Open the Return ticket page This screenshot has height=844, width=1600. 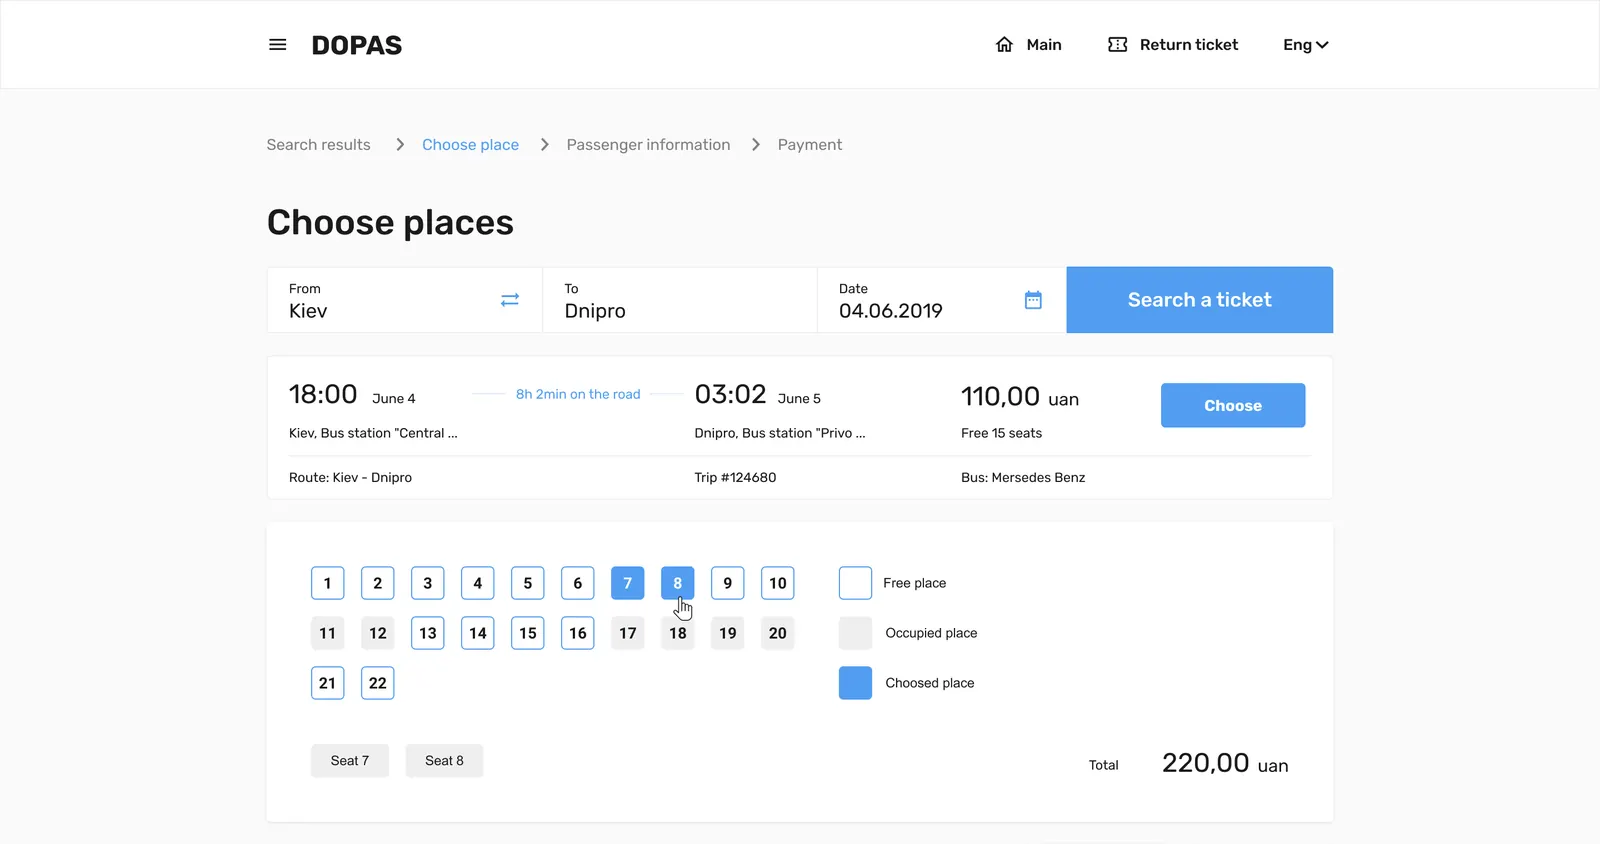[1173, 45]
